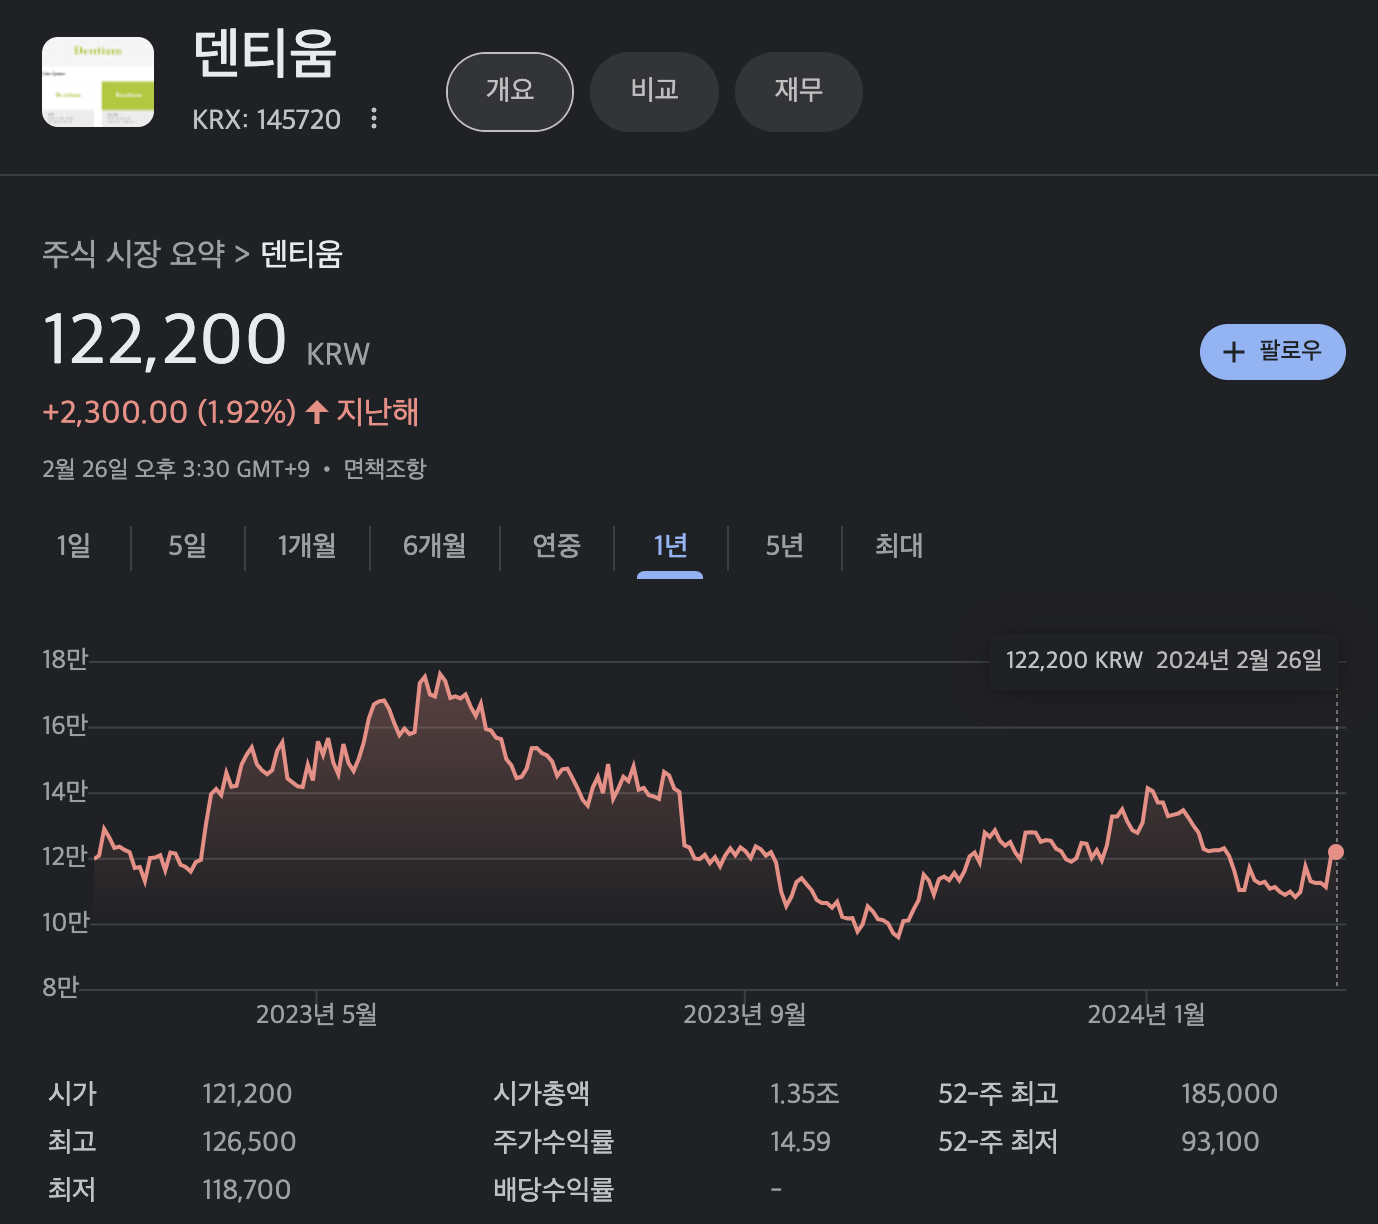Click the large 122,200 price heading
The width and height of the screenshot is (1378, 1224).
pyautogui.click(x=165, y=339)
